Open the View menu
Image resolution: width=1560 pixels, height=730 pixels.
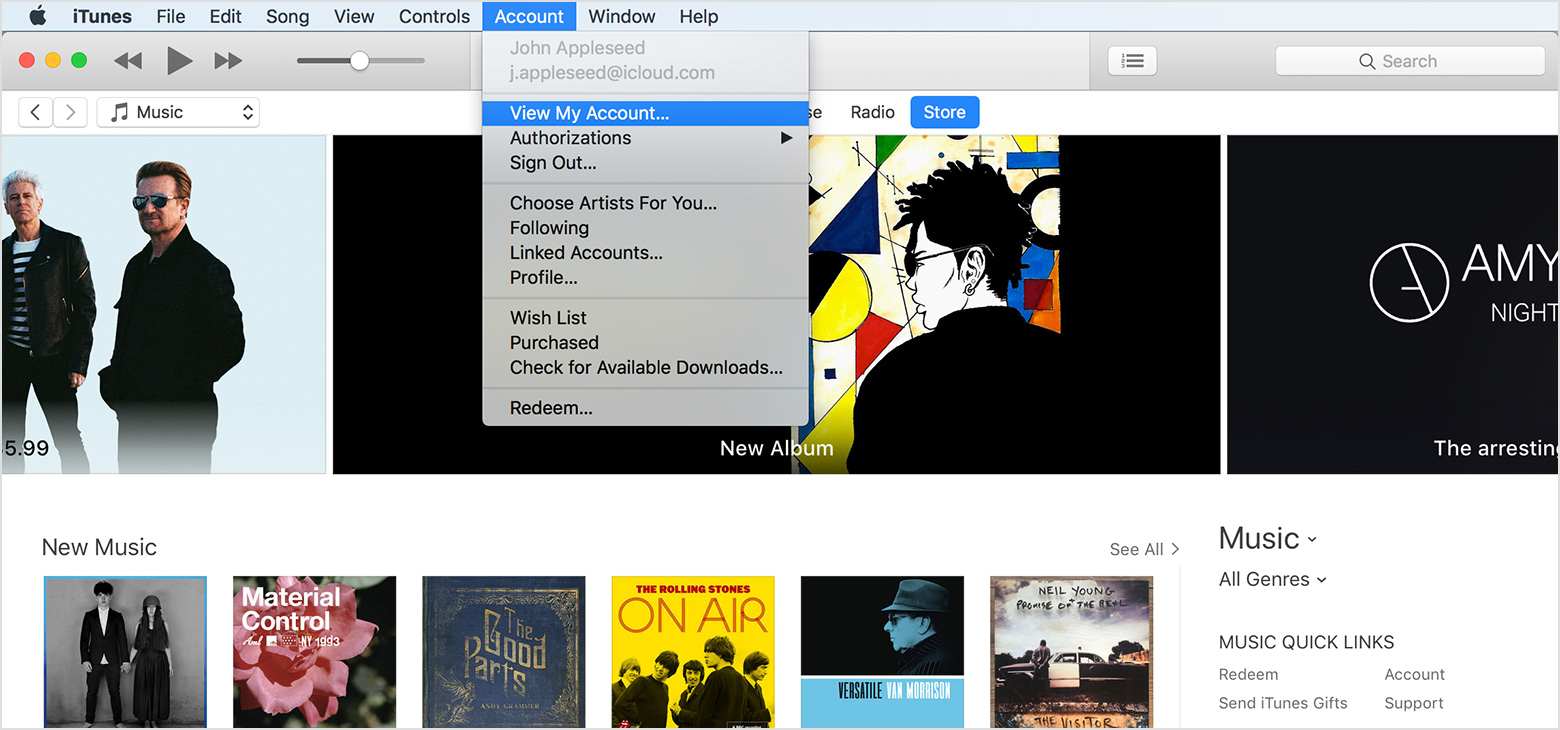pos(354,16)
